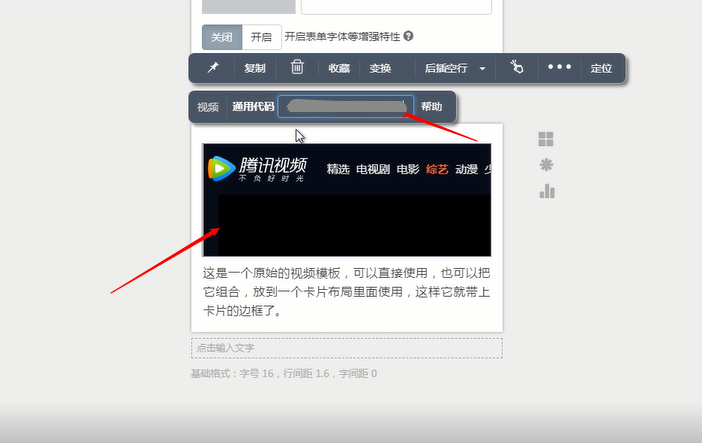Select the 开启 toggle option
Image resolution: width=702 pixels, height=443 pixels.
(x=261, y=37)
